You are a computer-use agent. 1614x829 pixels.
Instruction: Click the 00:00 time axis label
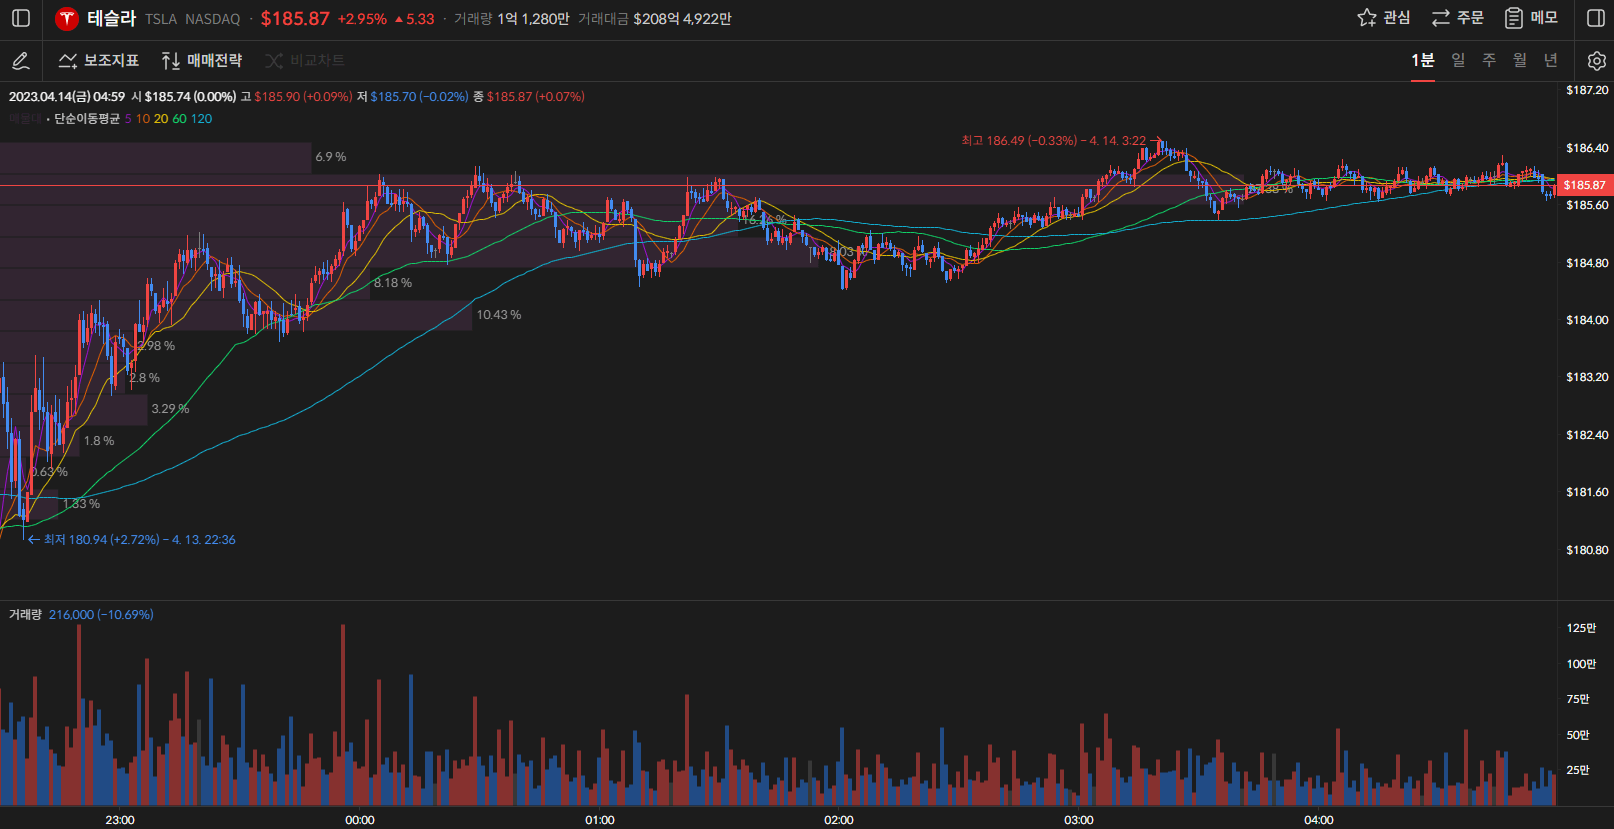click(x=360, y=820)
